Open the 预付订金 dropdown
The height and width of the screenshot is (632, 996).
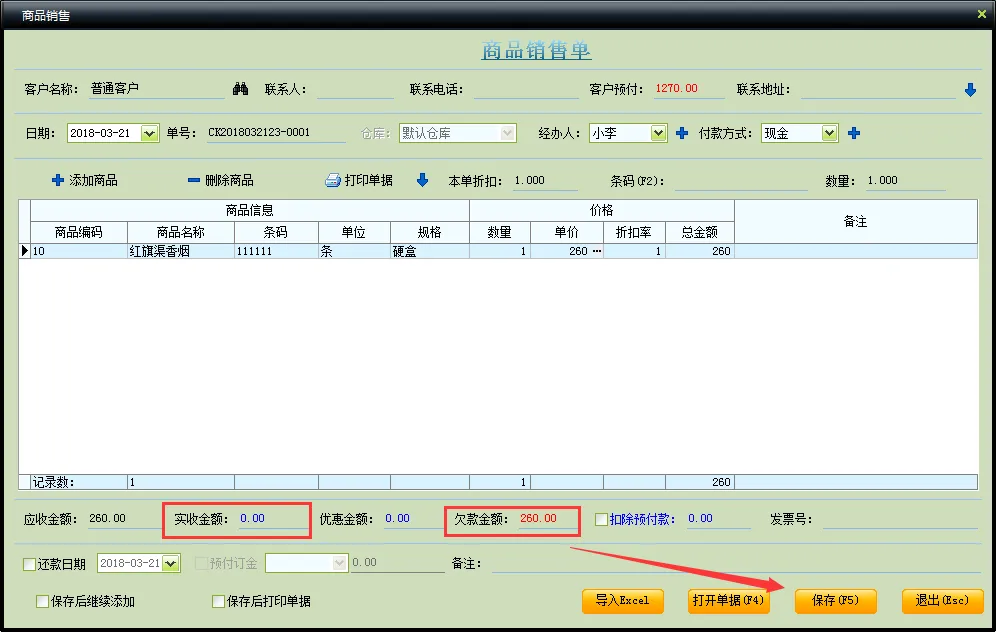tap(340, 563)
